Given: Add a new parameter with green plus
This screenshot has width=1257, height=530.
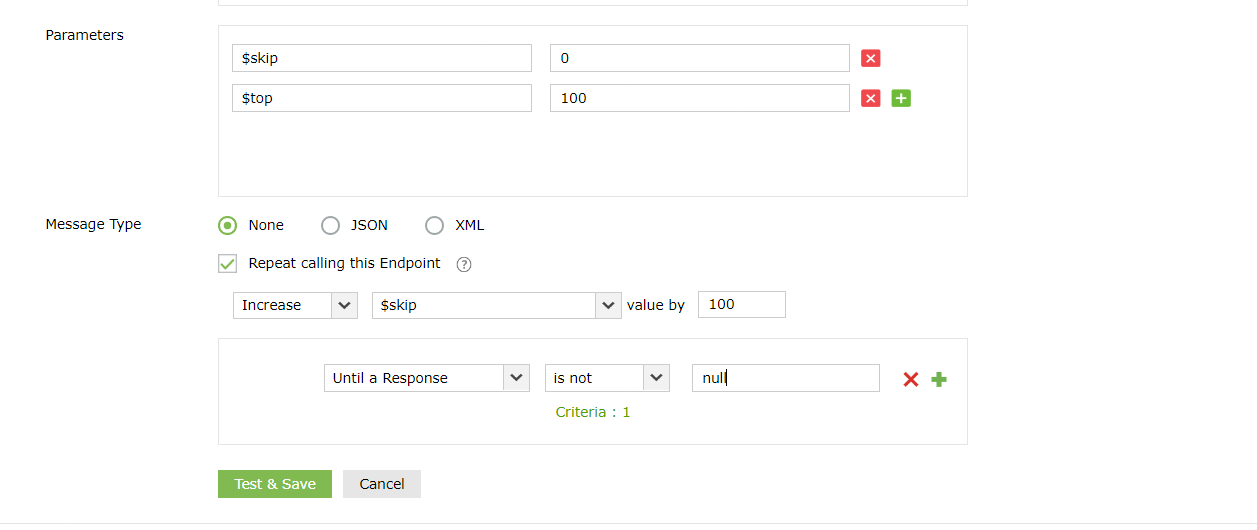Looking at the screenshot, I should [901, 98].
